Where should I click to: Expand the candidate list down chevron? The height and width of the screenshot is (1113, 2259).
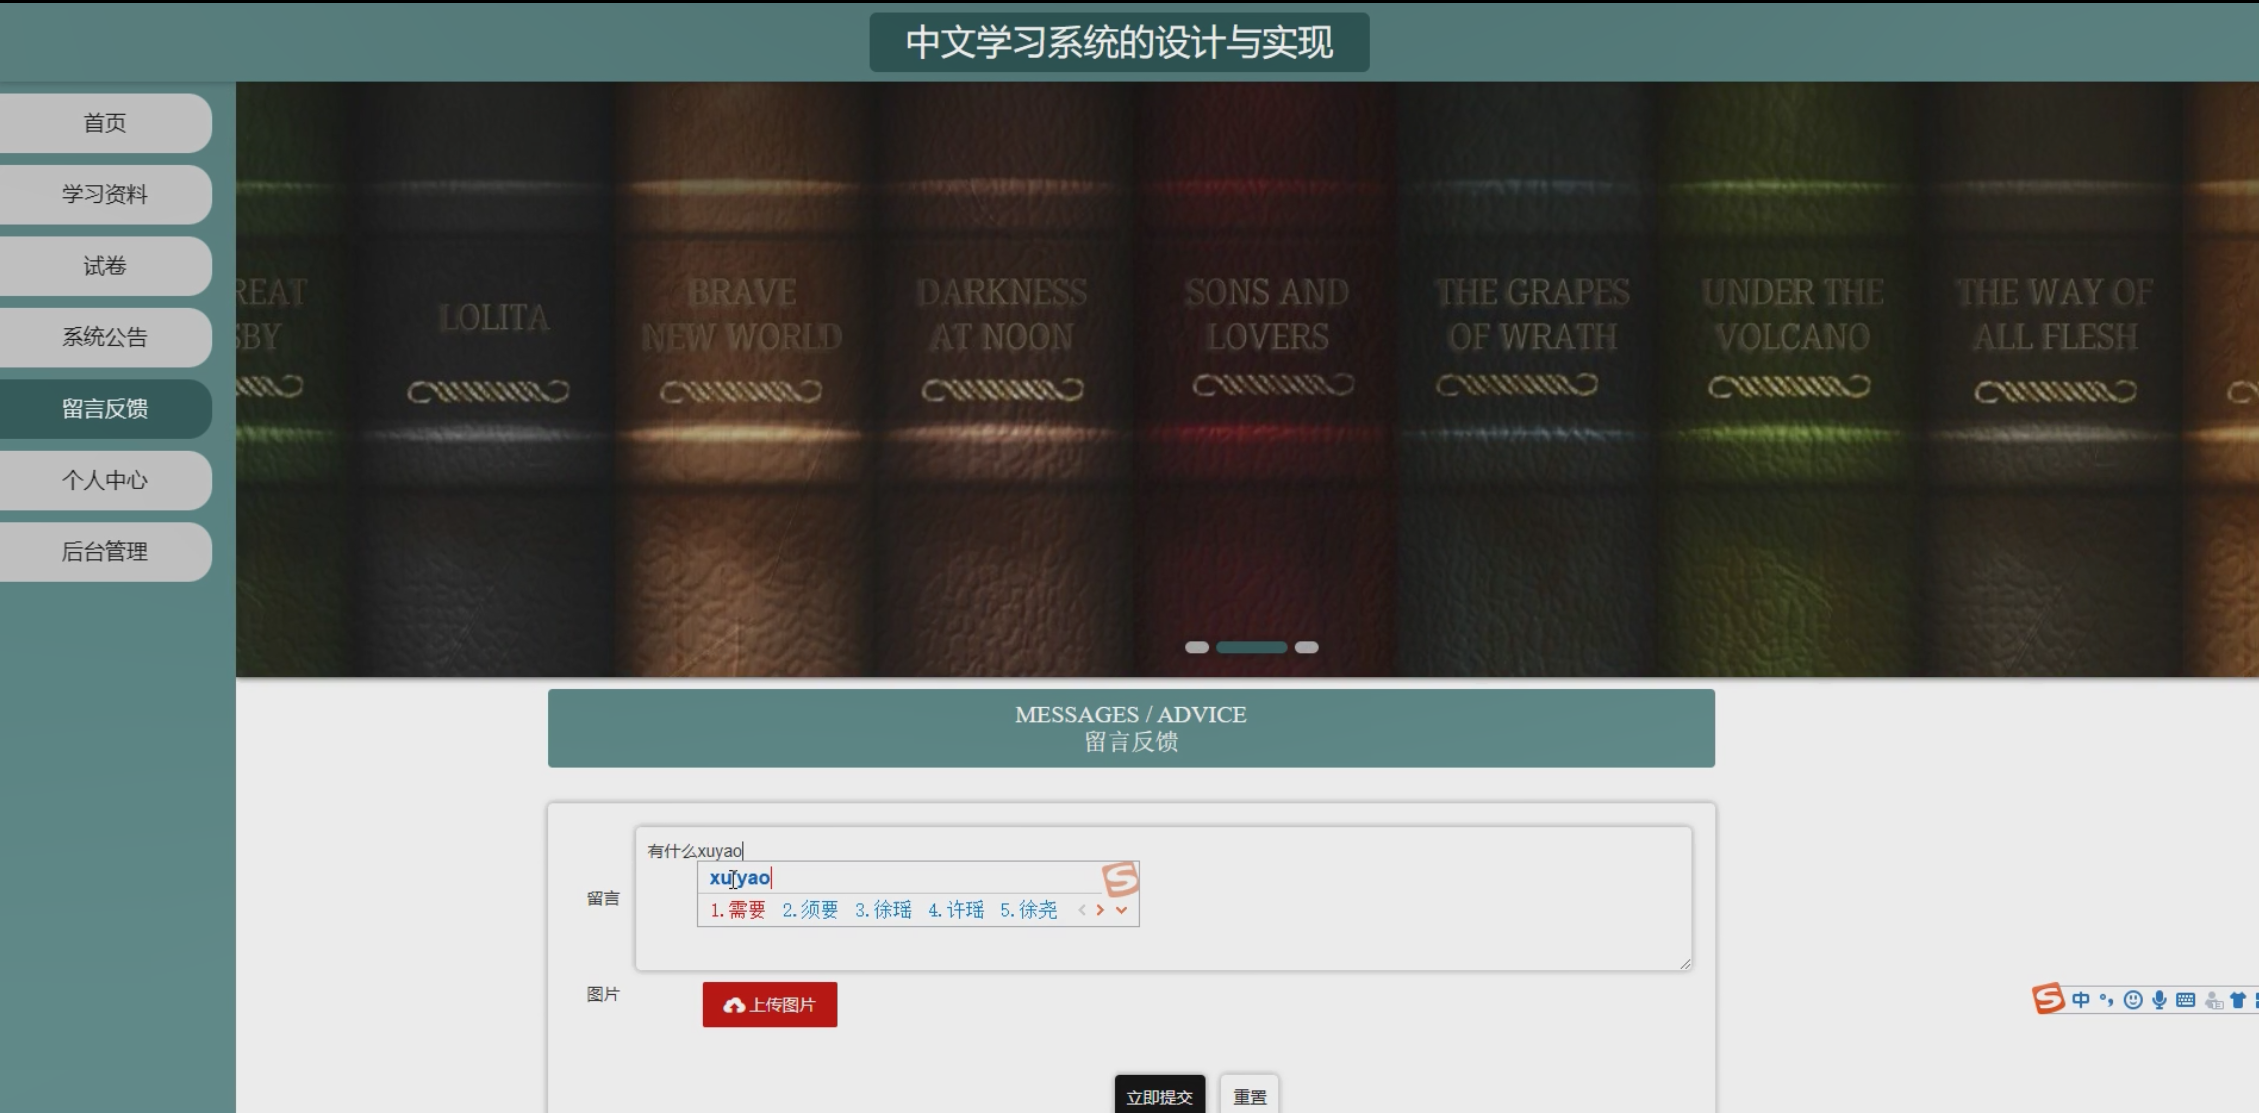pos(1121,910)
